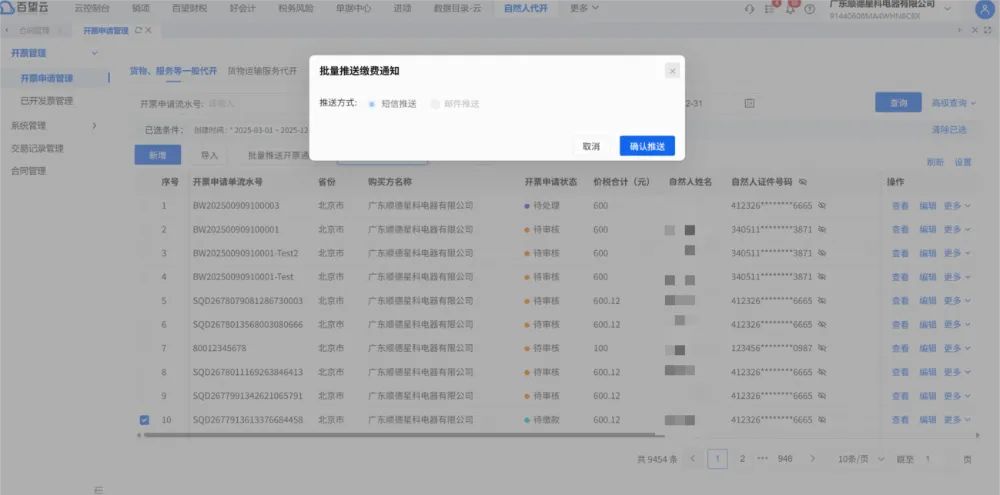The image size is (1000, 495).
Task: Open the notification bell icon
Action: point(790,9)
